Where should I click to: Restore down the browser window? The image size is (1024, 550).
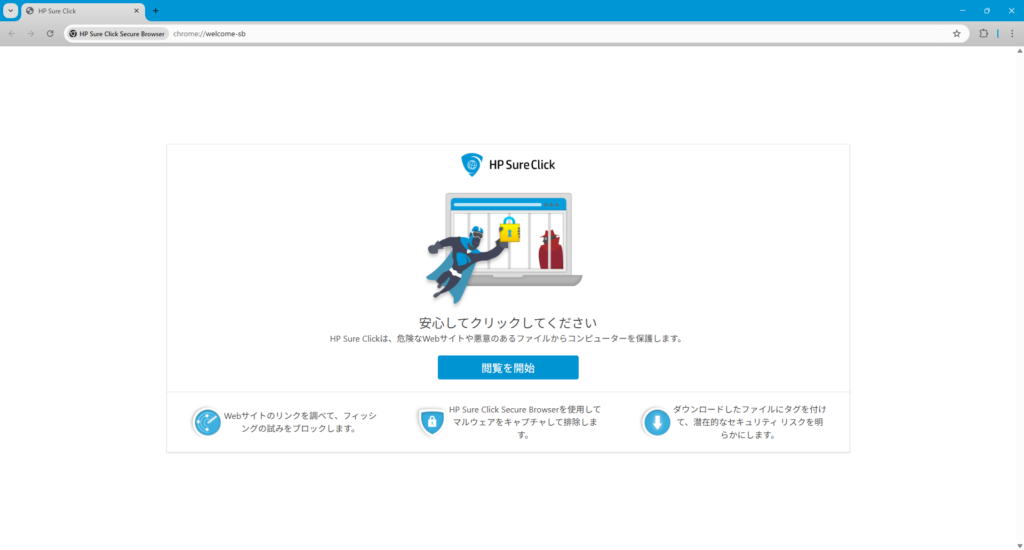(986, 10)
